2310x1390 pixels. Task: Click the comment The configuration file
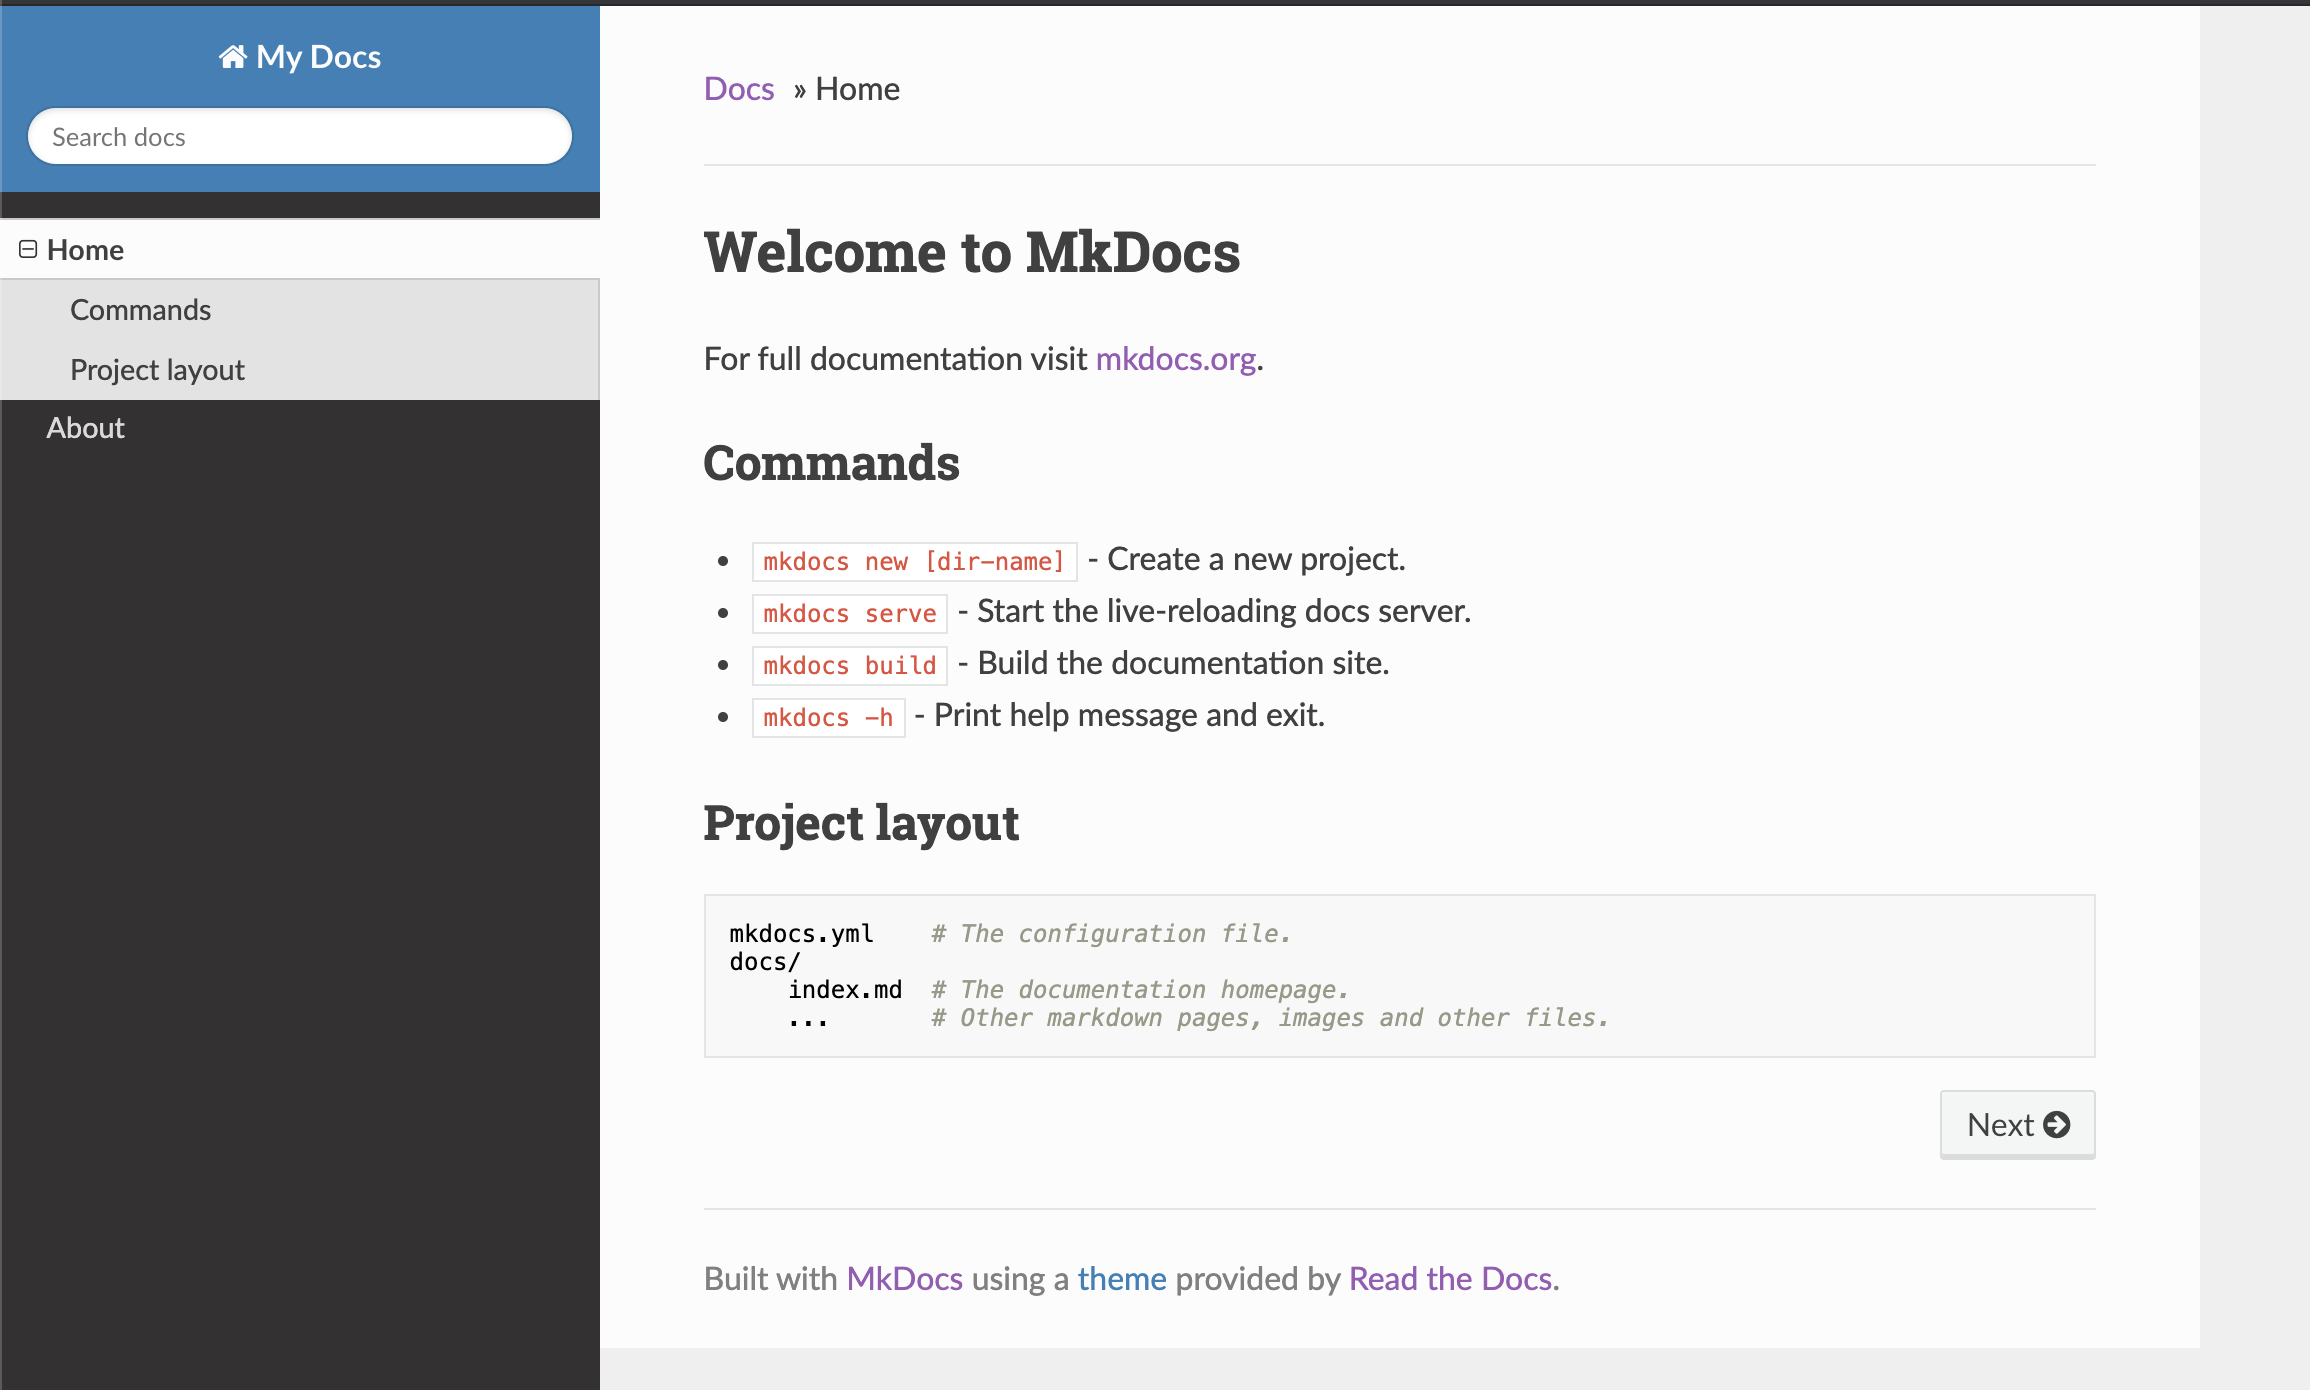[x=1111, y=934]
